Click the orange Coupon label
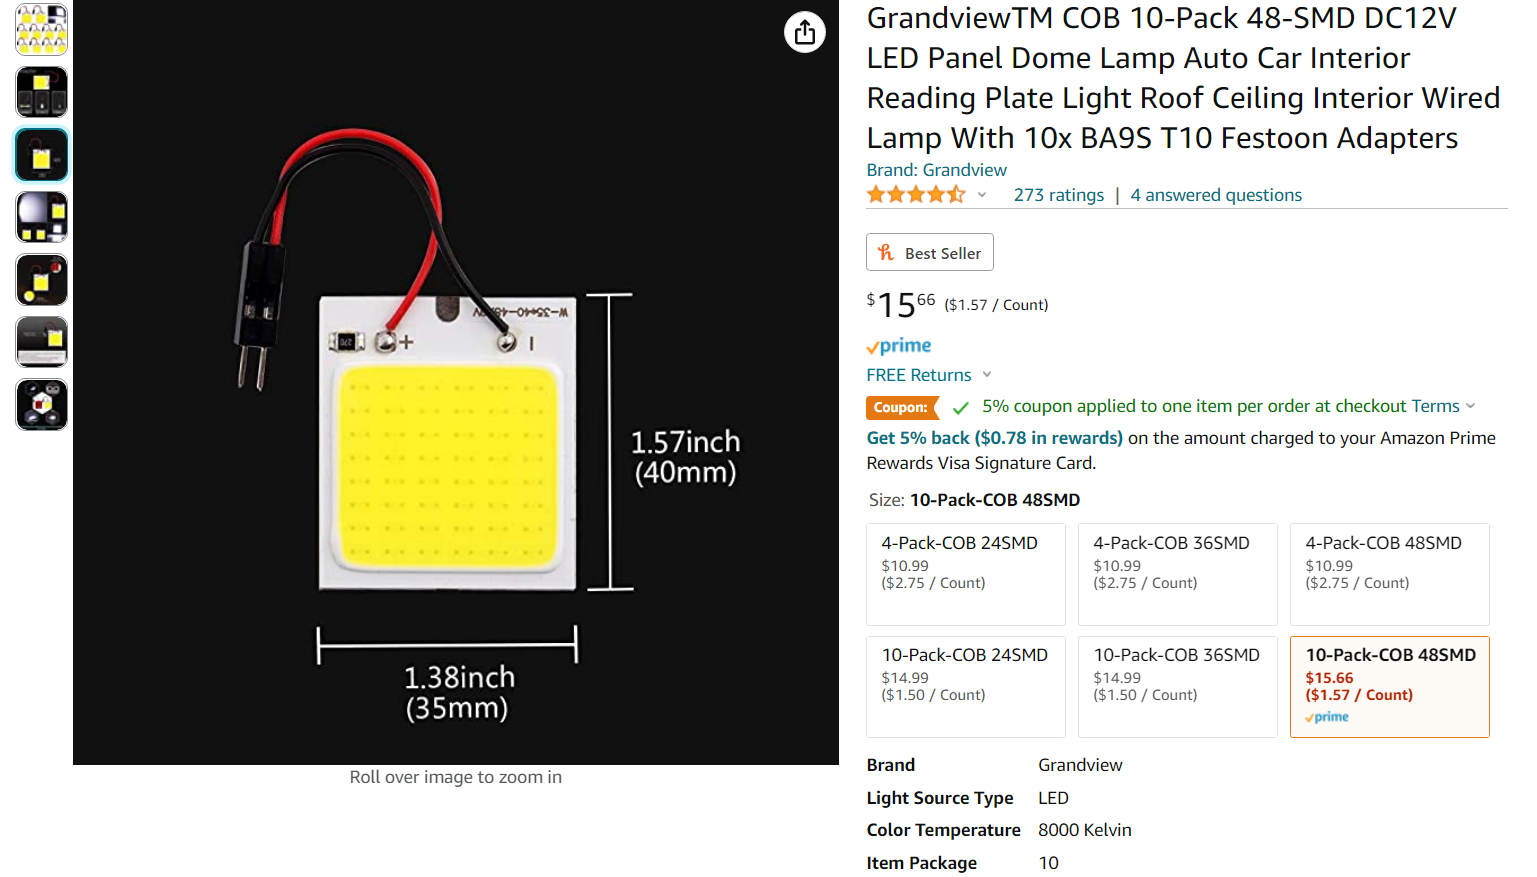The width and height of the screenshot is (1537, 877). [901, 407]
